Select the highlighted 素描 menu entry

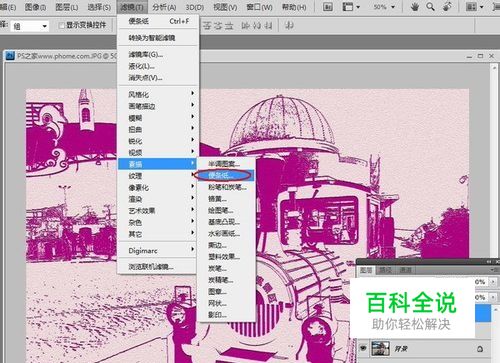coord(157,164)
